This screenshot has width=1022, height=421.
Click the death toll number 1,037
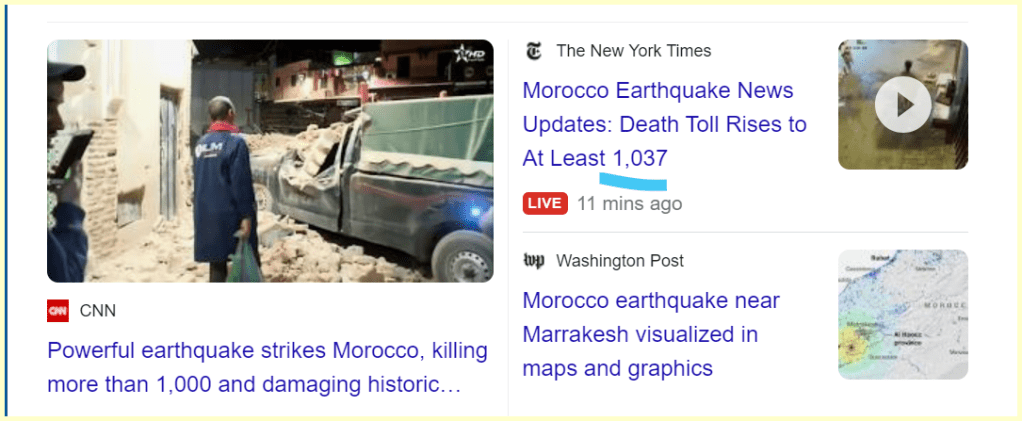click(x=640, y=158)
